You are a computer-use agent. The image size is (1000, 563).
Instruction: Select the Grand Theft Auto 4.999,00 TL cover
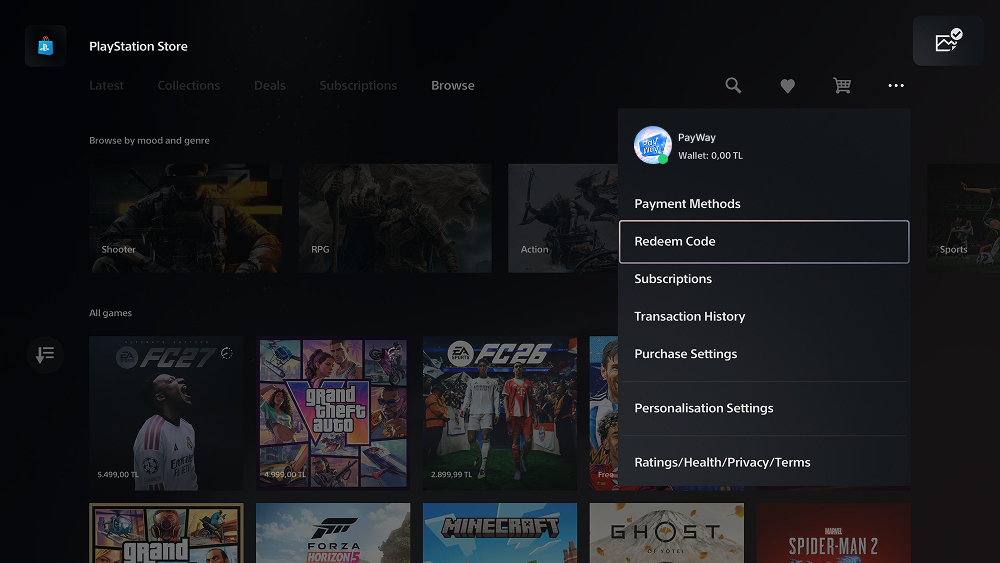(333, 413)
